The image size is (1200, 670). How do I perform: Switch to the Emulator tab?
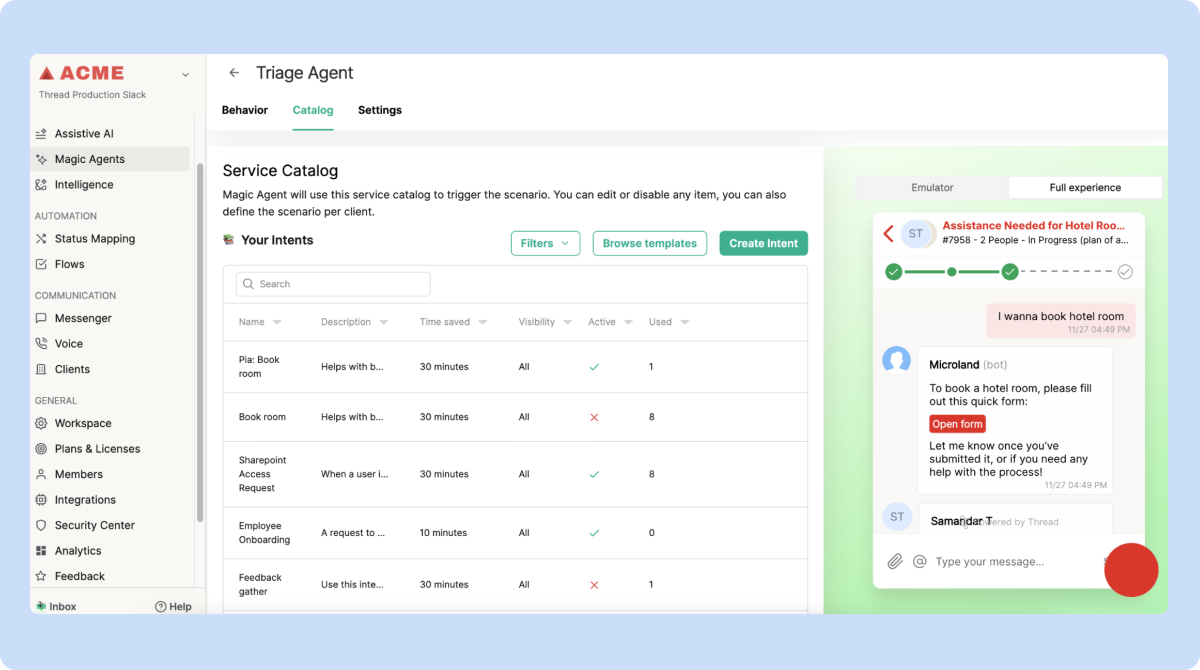coord(932,187)
